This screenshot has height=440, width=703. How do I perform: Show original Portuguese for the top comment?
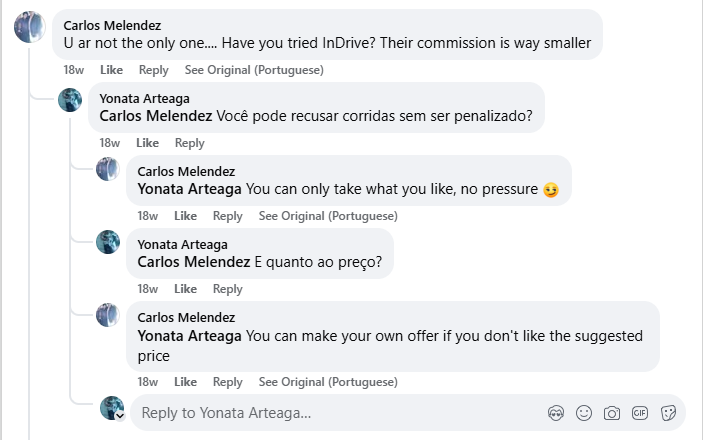click(x=254, y=70)
